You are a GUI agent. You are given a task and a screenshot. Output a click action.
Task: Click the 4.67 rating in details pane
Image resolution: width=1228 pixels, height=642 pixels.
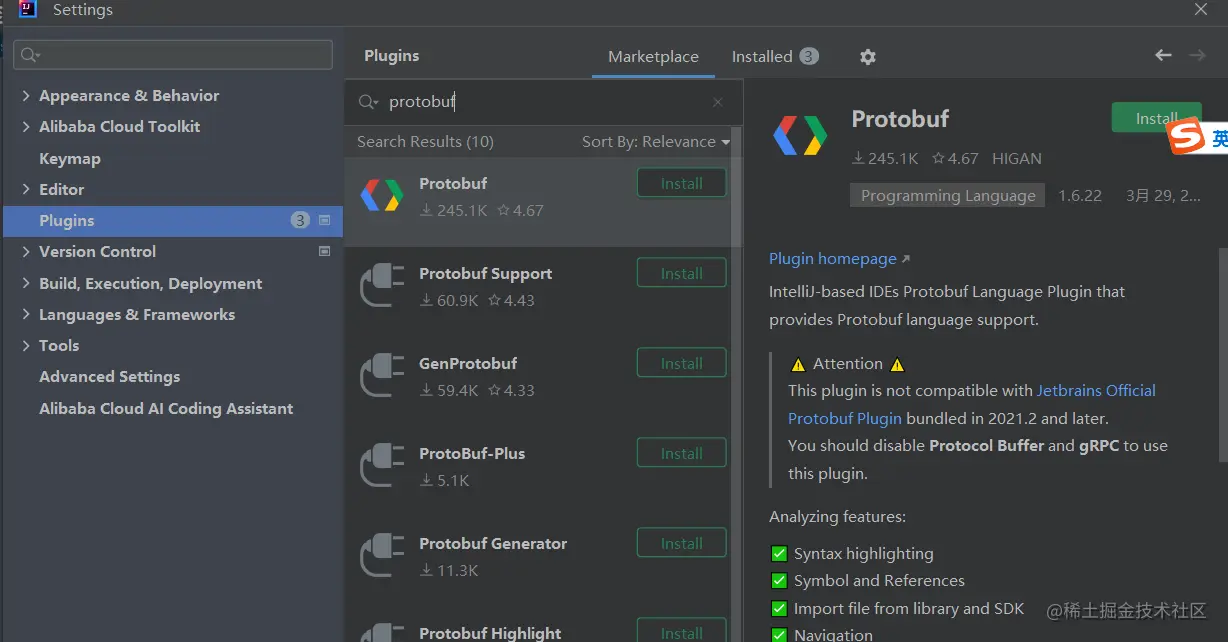coord(954,158)
